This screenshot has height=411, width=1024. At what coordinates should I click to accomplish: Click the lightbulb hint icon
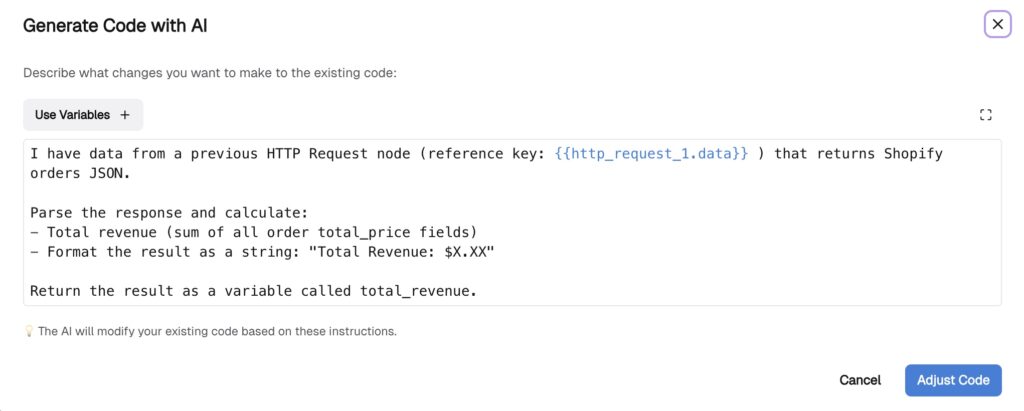pyautogui.click(x=28, y=331)
